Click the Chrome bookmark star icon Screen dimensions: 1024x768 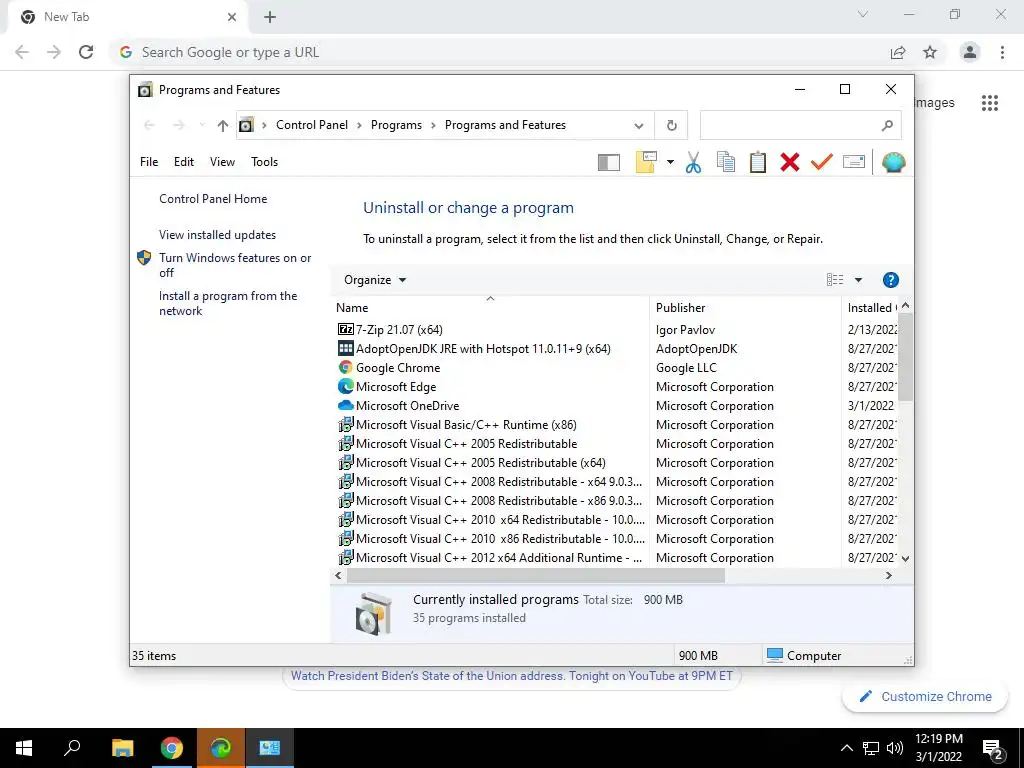pyautogui.click(x=930, y=52)
